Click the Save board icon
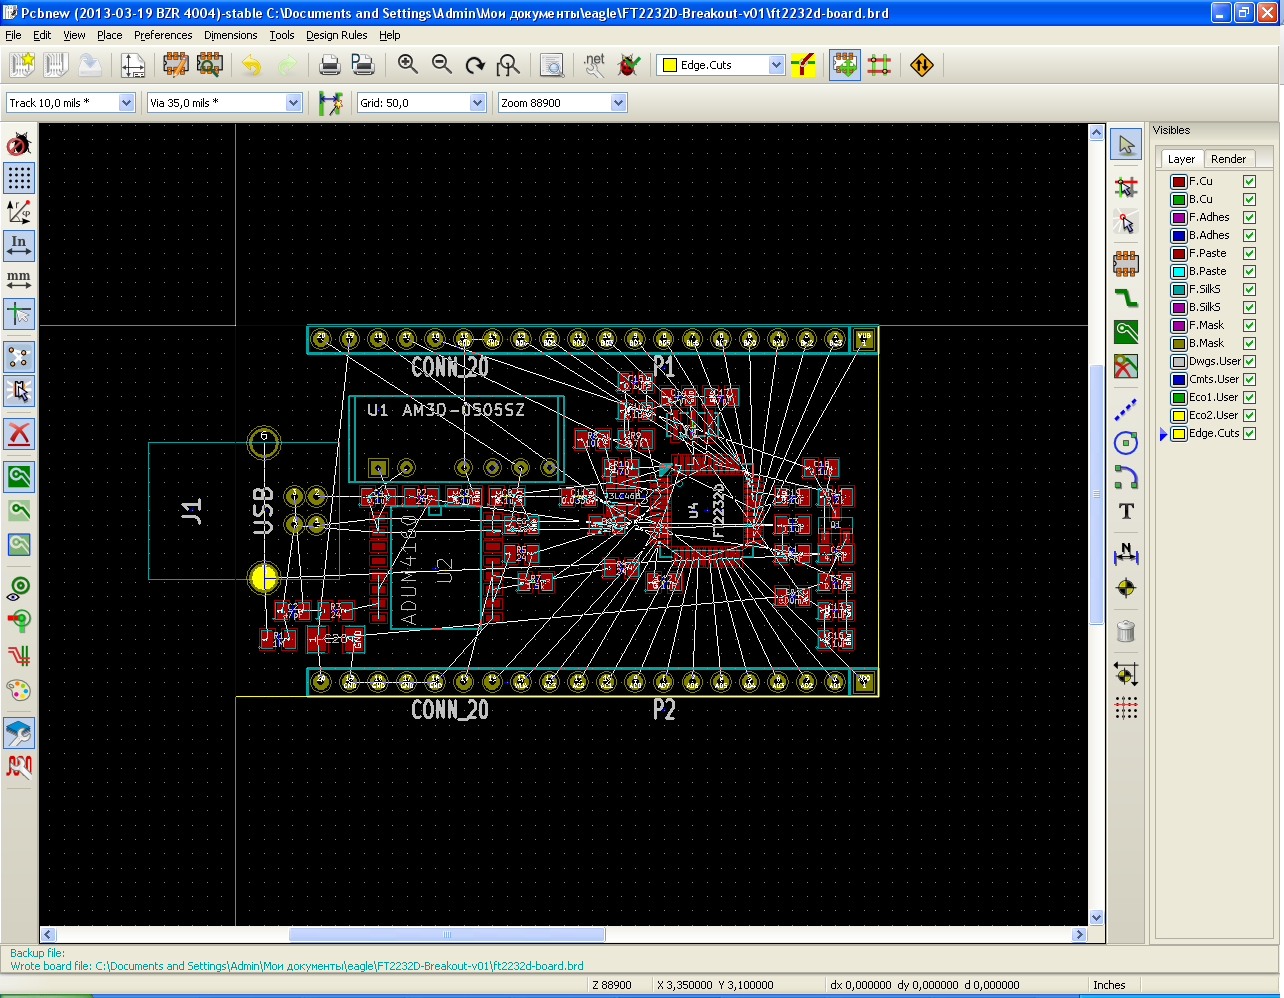The width and height of the screenshot is (1284, 998). [90, 65]
